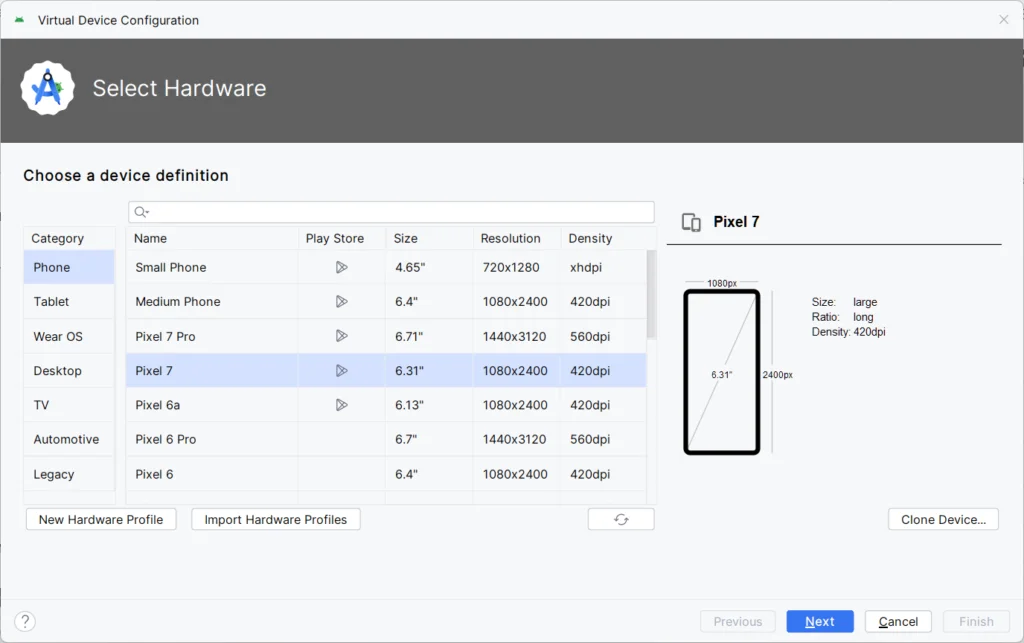Sort by the Name column header

click(x=212, y=238)
